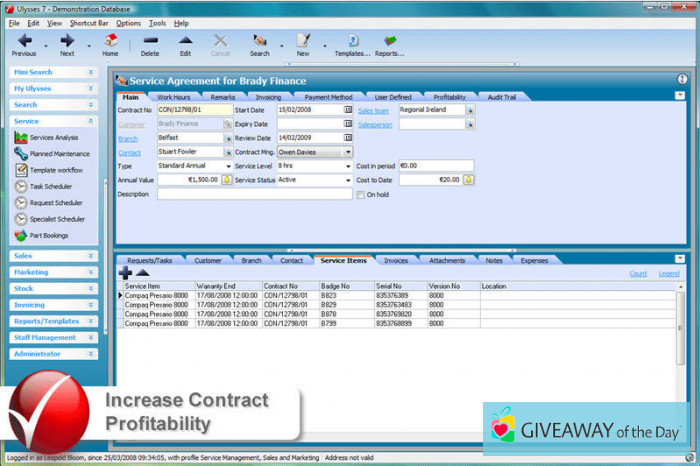Open Services Analysis in sidebar

coord(53,137)
